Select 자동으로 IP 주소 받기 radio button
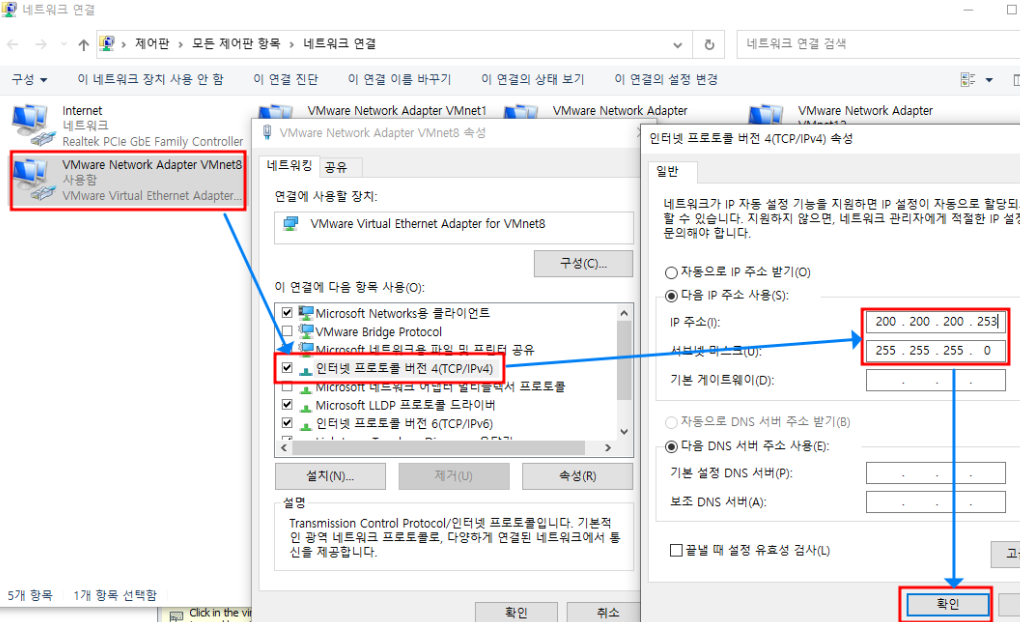This screenshot has width=1020, height=622. pos(671,273)
